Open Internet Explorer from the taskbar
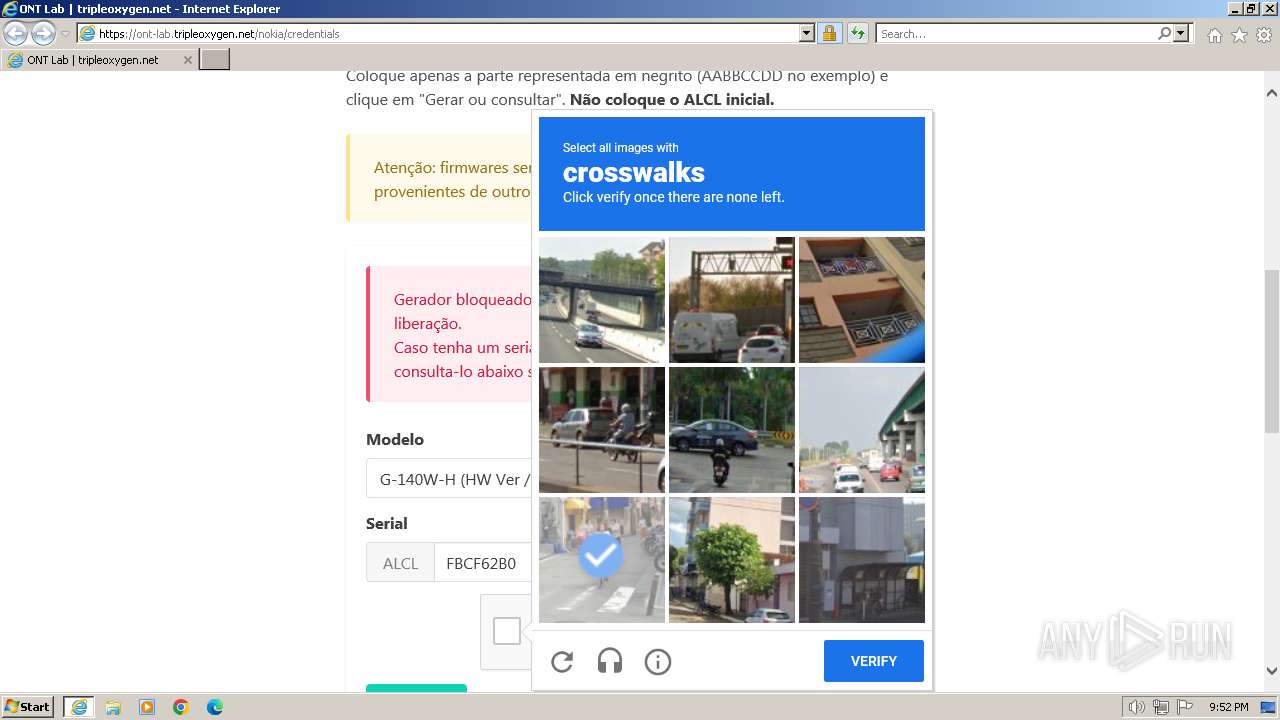Viewport: 1280px width, 720px height. coord(79,707)
